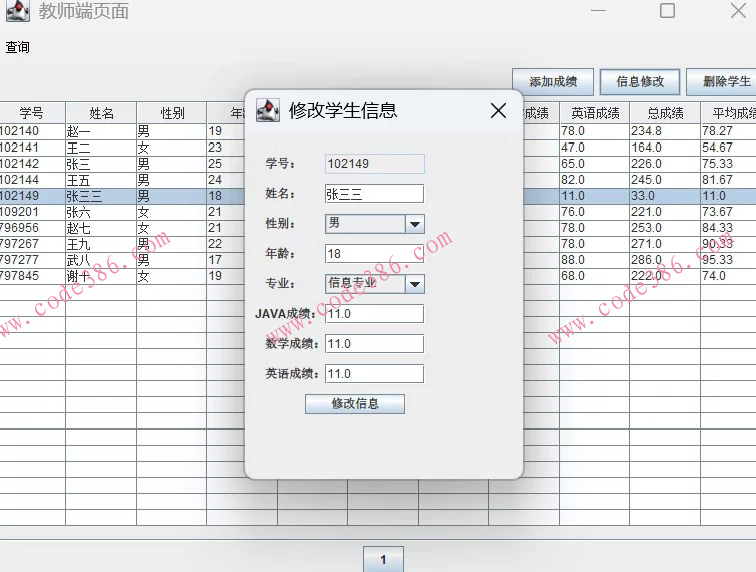The image size is (756, 572).
Task: Click name cell 张六
Action: pyautogui.click(x=101, y=212)
